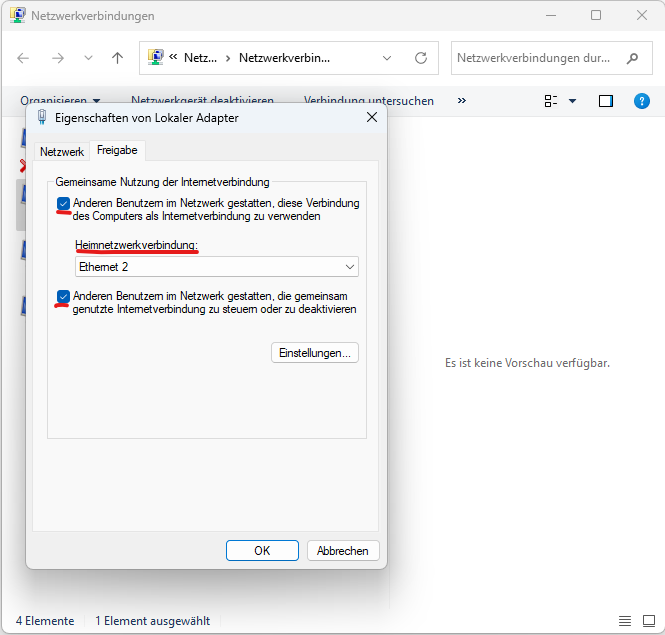Click the search magnifier icon
Viewport: 665px width, 635px height.
coord(632,58)
